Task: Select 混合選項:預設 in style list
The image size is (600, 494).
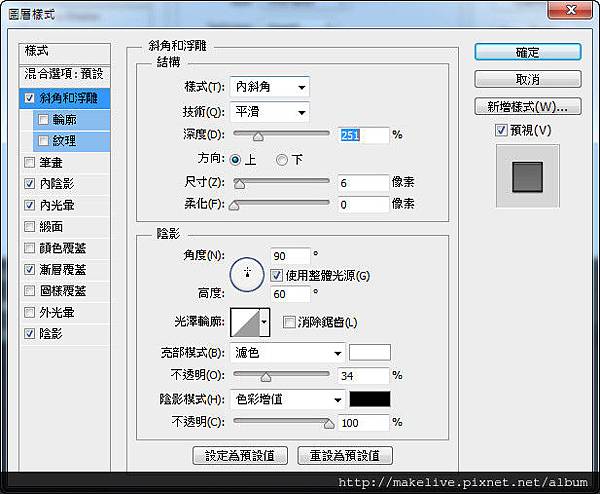Action: 65,74
